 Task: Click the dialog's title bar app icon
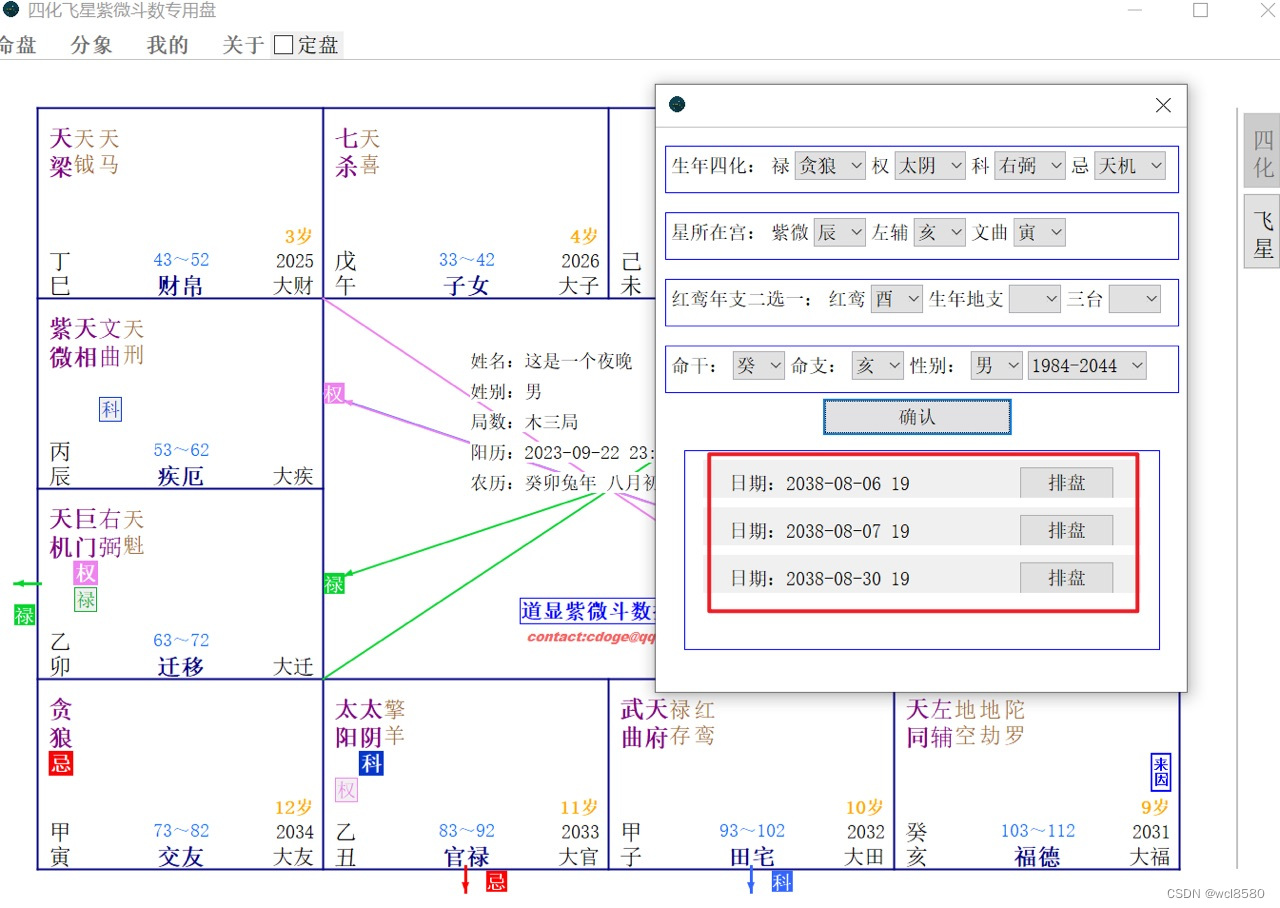(x=677, y=104)
